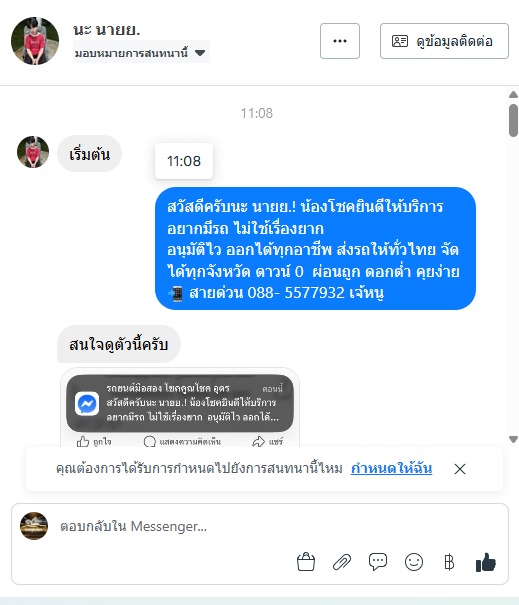
Task: Click the เริ่มต้น message bubble
Action: [x=90, y=154]
